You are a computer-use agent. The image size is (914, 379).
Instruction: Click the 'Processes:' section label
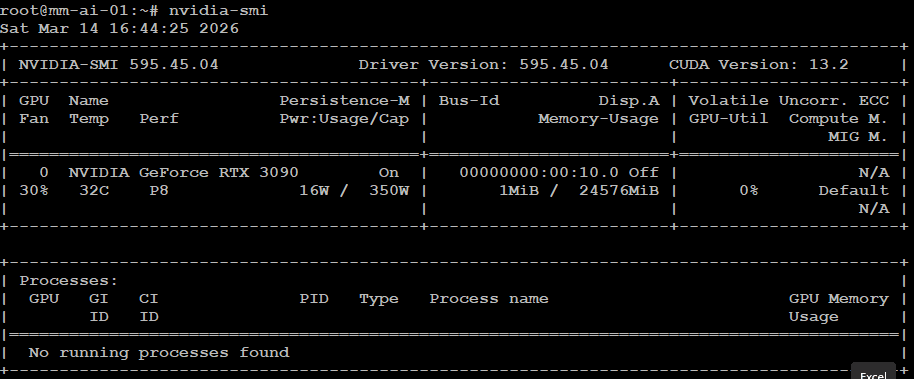coord(69,280)
